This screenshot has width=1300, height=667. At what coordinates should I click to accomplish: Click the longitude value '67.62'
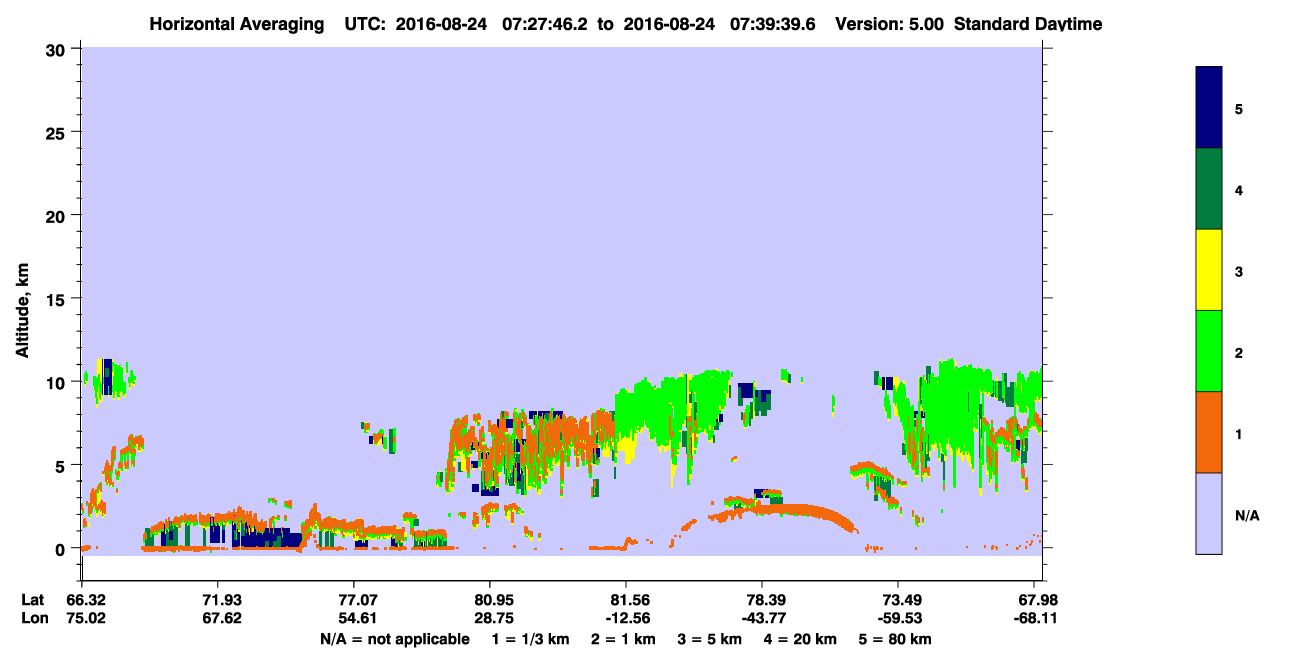click(218, 618)
